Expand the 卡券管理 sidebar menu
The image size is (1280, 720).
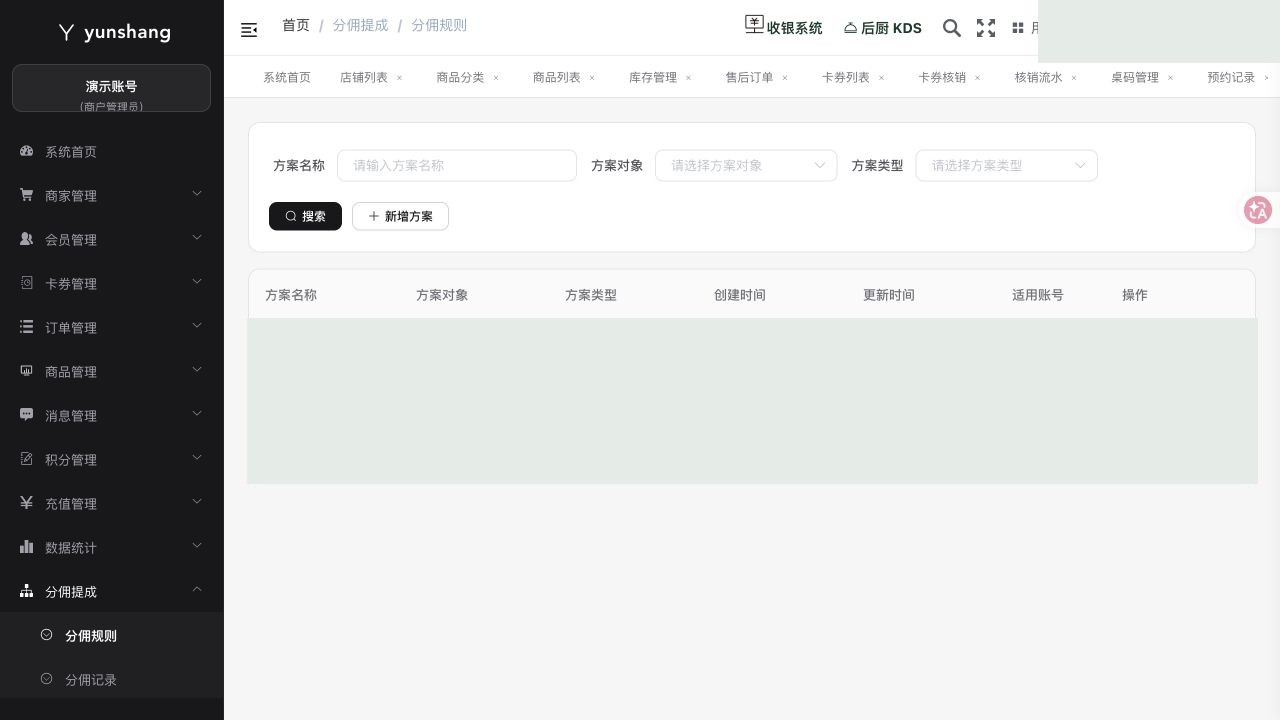112,284
